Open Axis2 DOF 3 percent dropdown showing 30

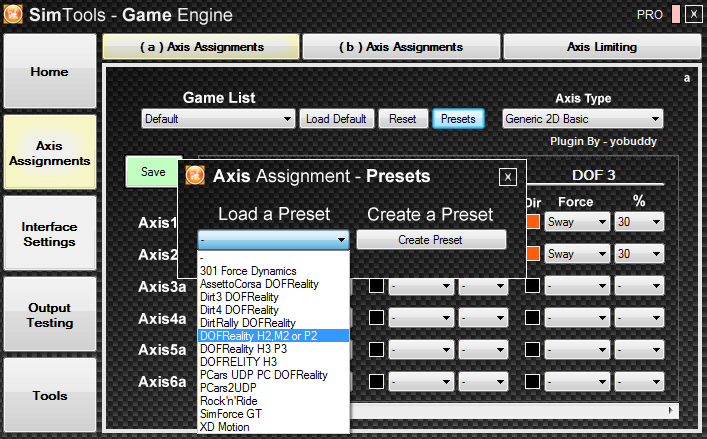639,254
